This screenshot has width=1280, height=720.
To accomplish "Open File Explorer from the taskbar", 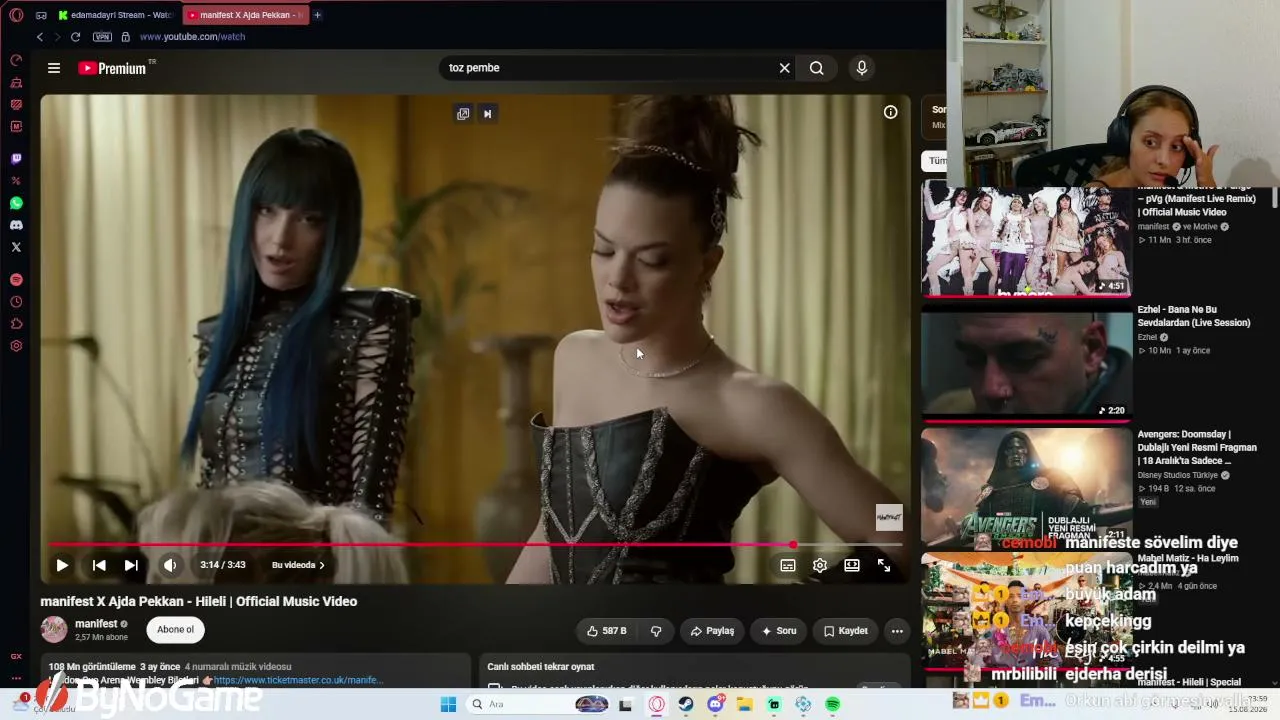I will 745,704.
